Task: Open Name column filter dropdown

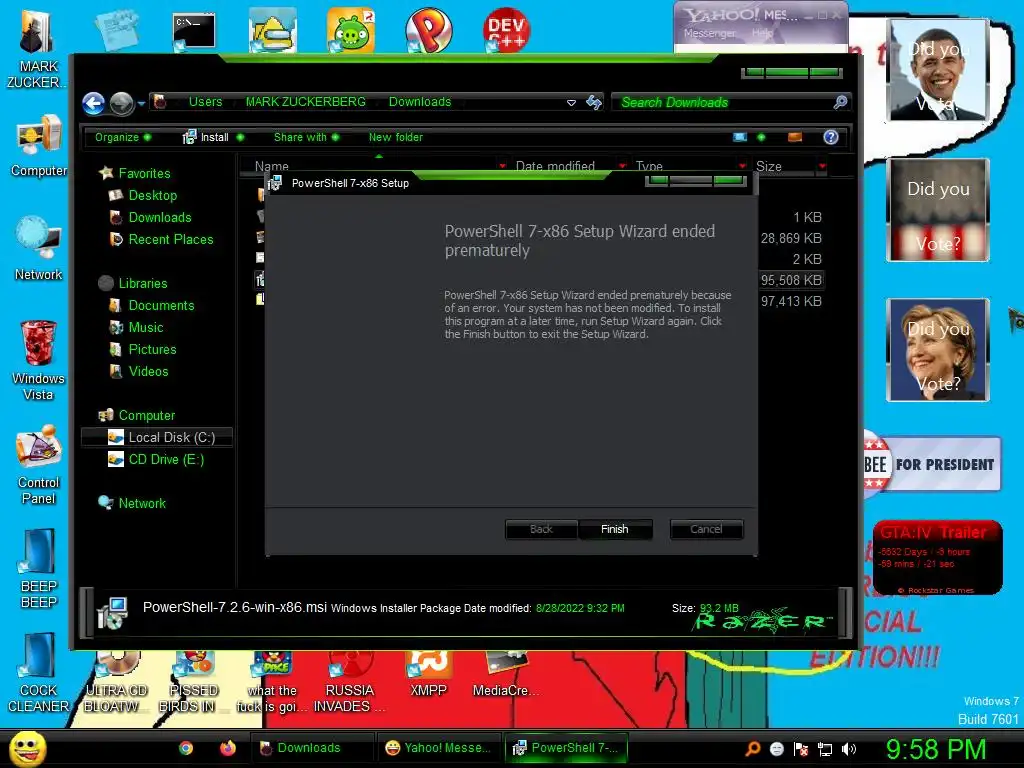Action: (502, 166)
